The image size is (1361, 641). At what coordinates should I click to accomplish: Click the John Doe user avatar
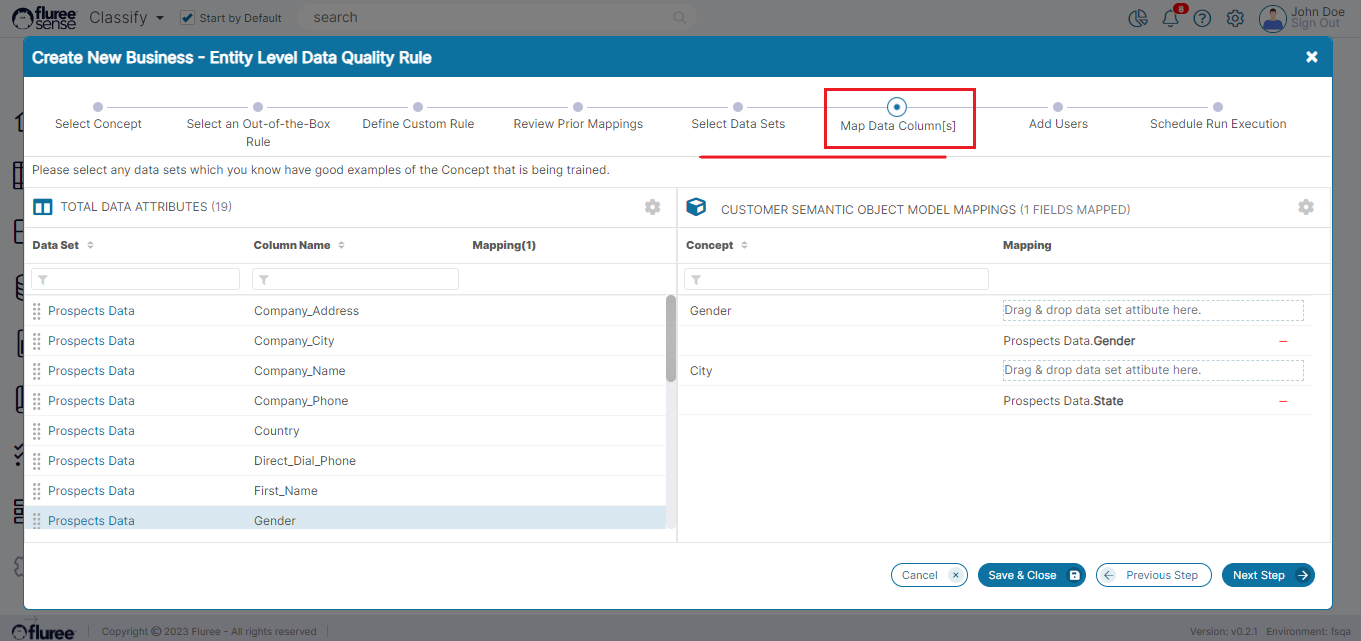pyautogui.click(x=1272, y=18)
